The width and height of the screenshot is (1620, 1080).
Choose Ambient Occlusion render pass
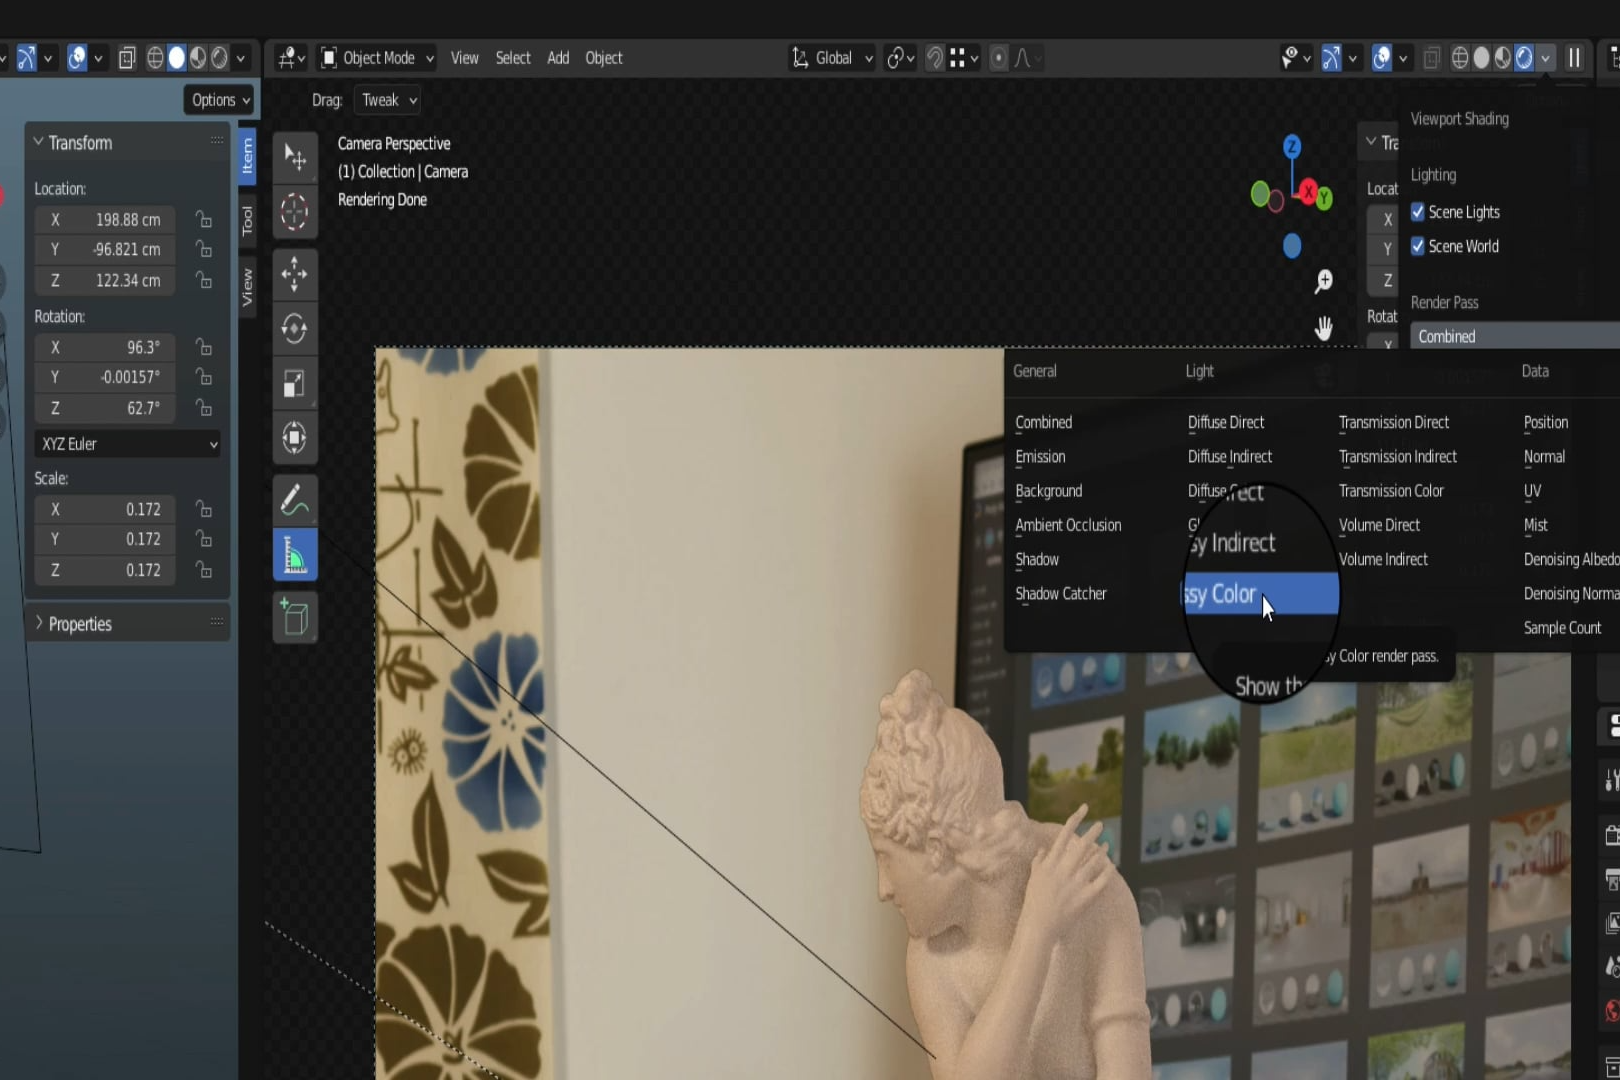point(1067,525)
